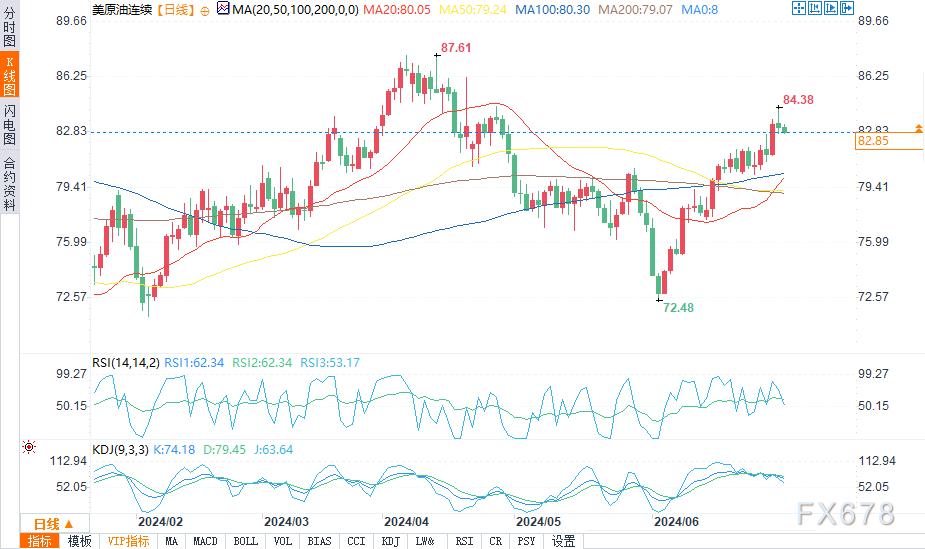Screen dimensions: 925x549
Task: Click the VIP指标 button
Action: 128,541
